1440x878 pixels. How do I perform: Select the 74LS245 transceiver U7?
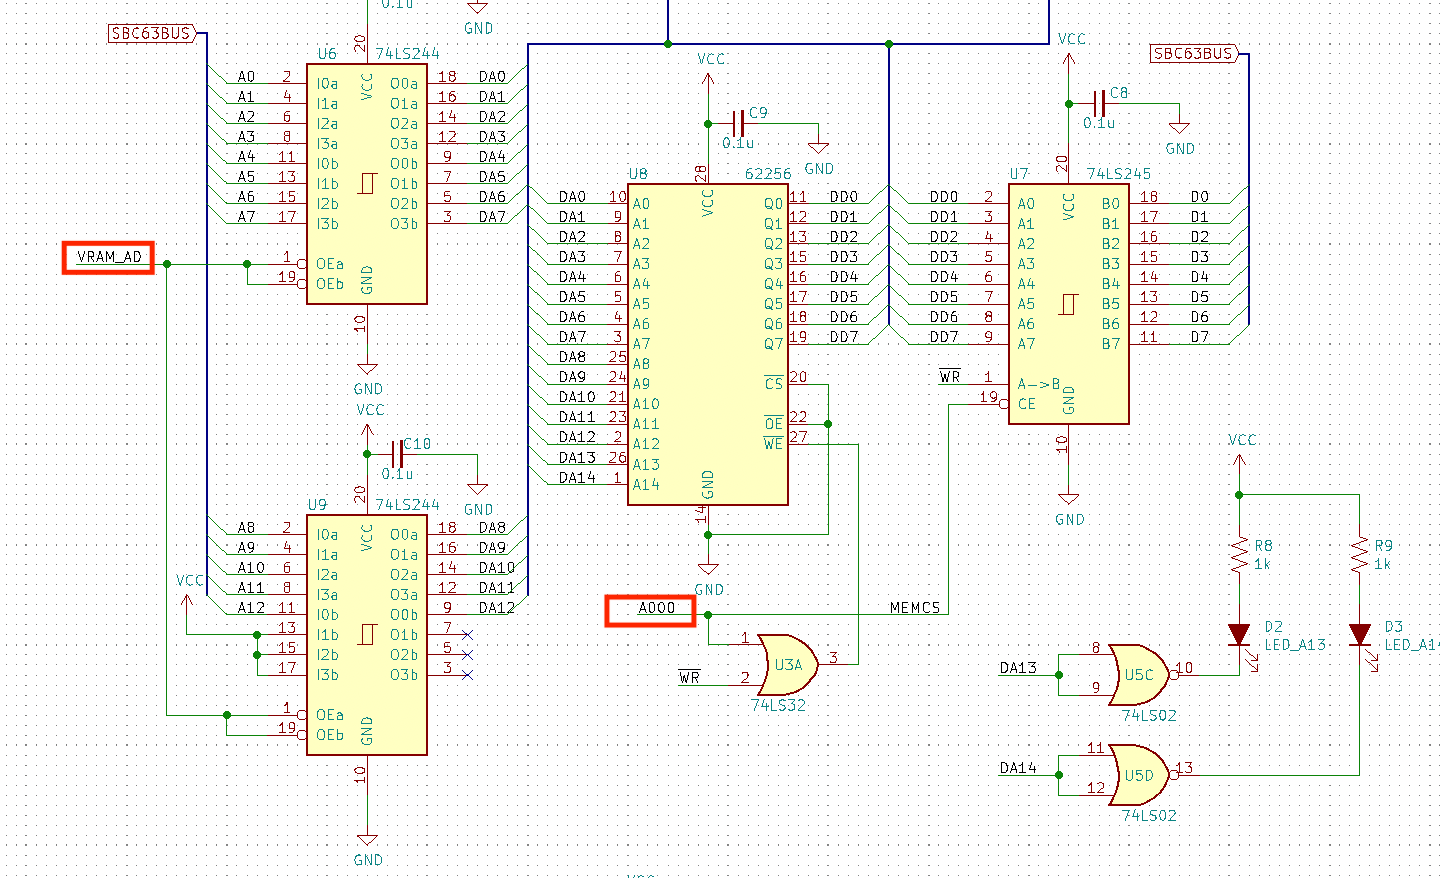click(x=1068, y=300)
